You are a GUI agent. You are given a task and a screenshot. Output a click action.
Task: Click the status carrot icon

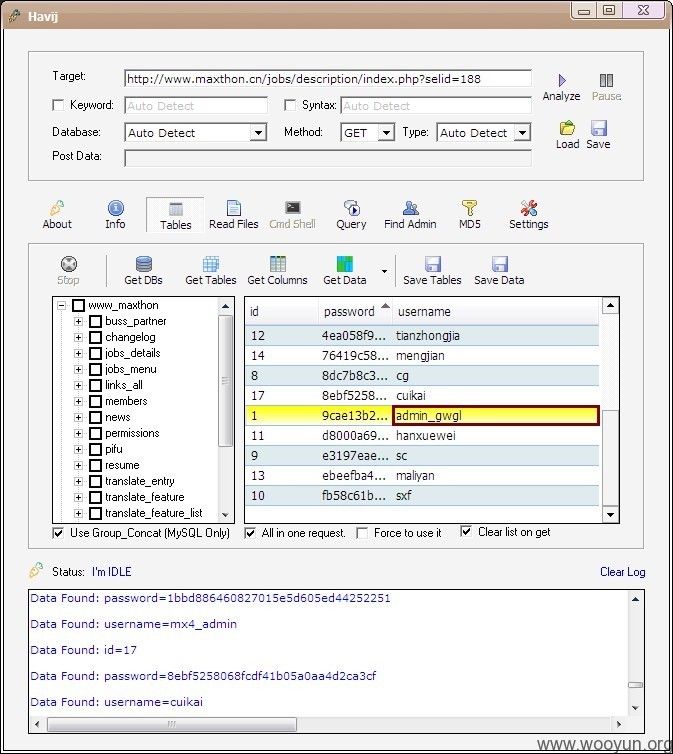click(x=36, y=570)
